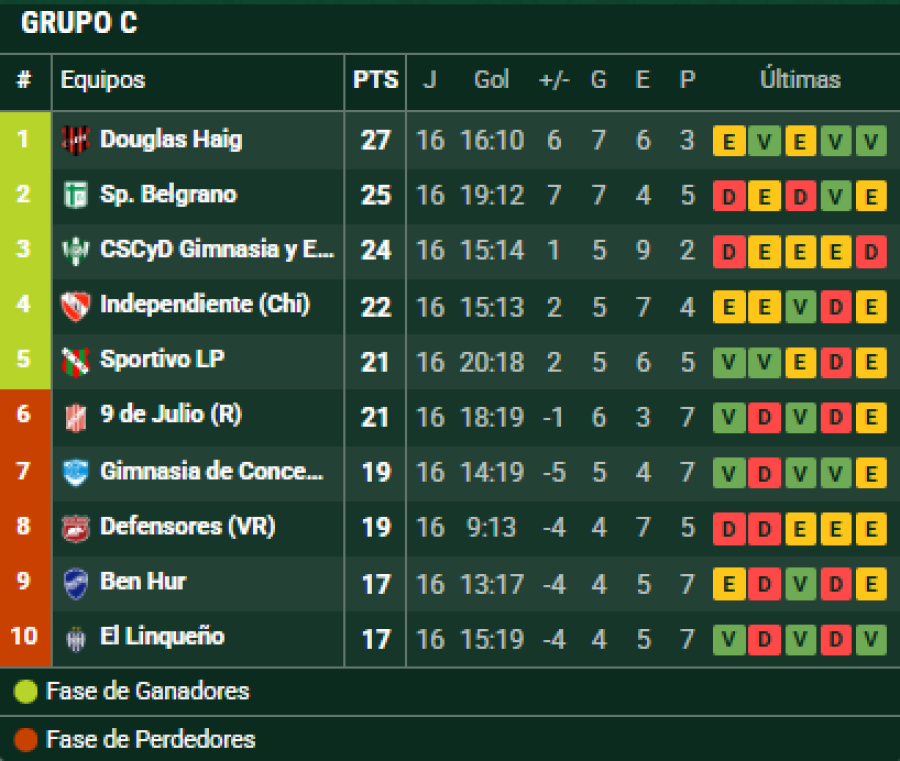Click the Gol column header
The height and width of the screenshot is (761, 900).
pyautogui.click(x=491, y=80)
